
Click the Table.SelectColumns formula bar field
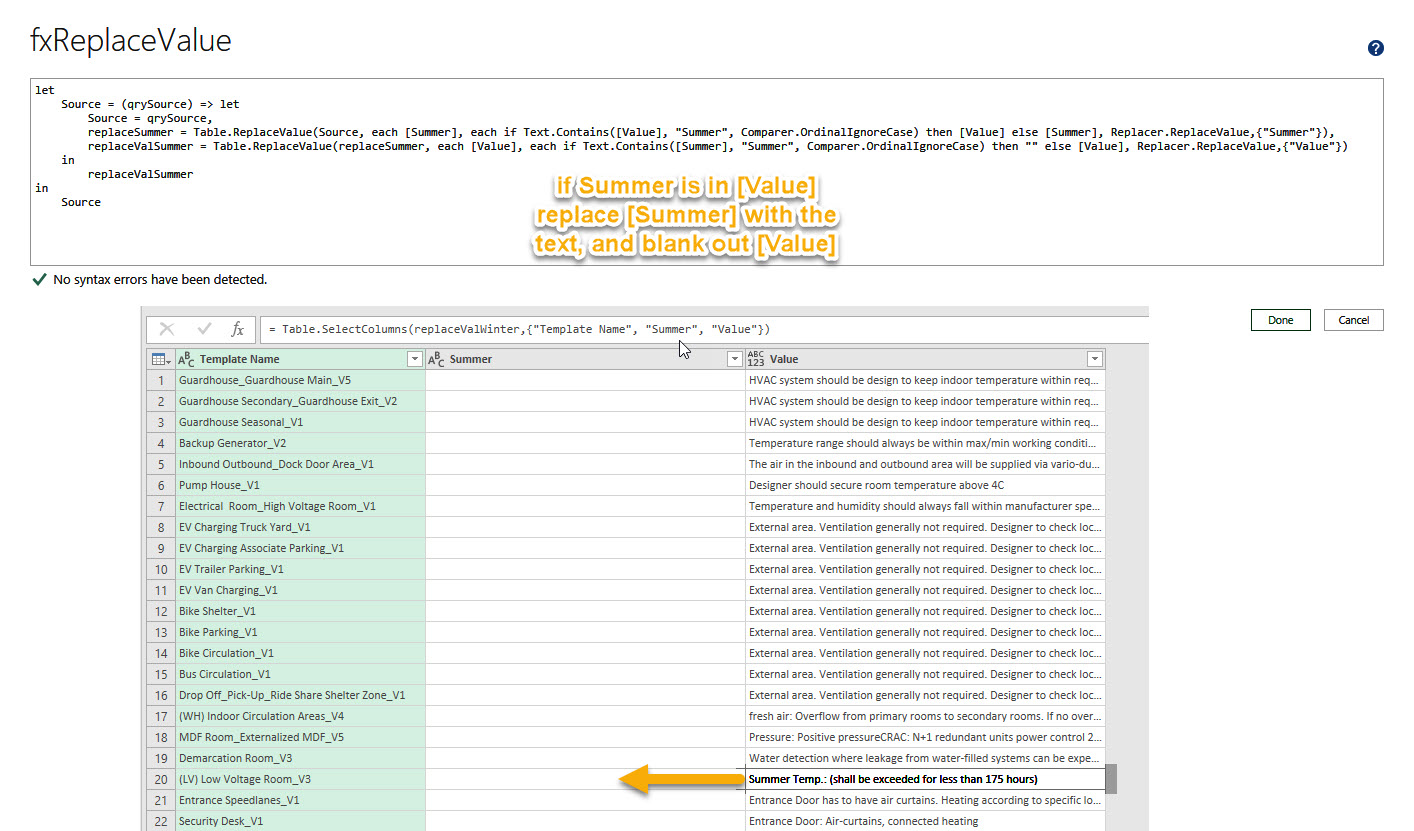[704, 329]
